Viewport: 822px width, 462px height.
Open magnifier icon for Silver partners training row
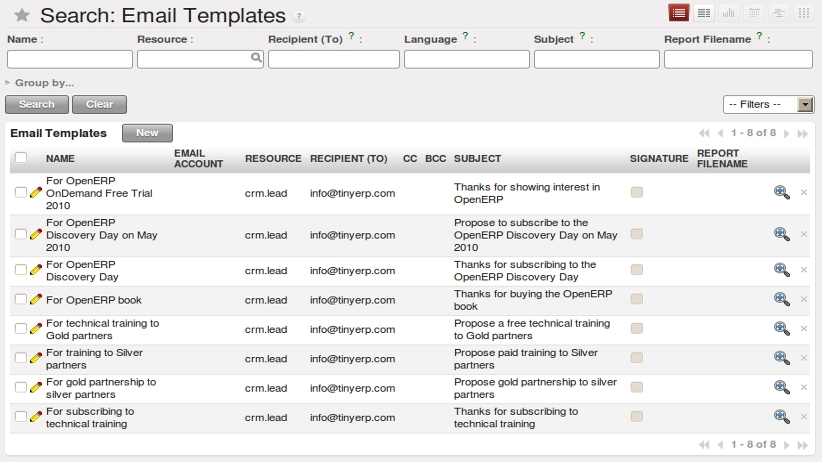(782, 358)
